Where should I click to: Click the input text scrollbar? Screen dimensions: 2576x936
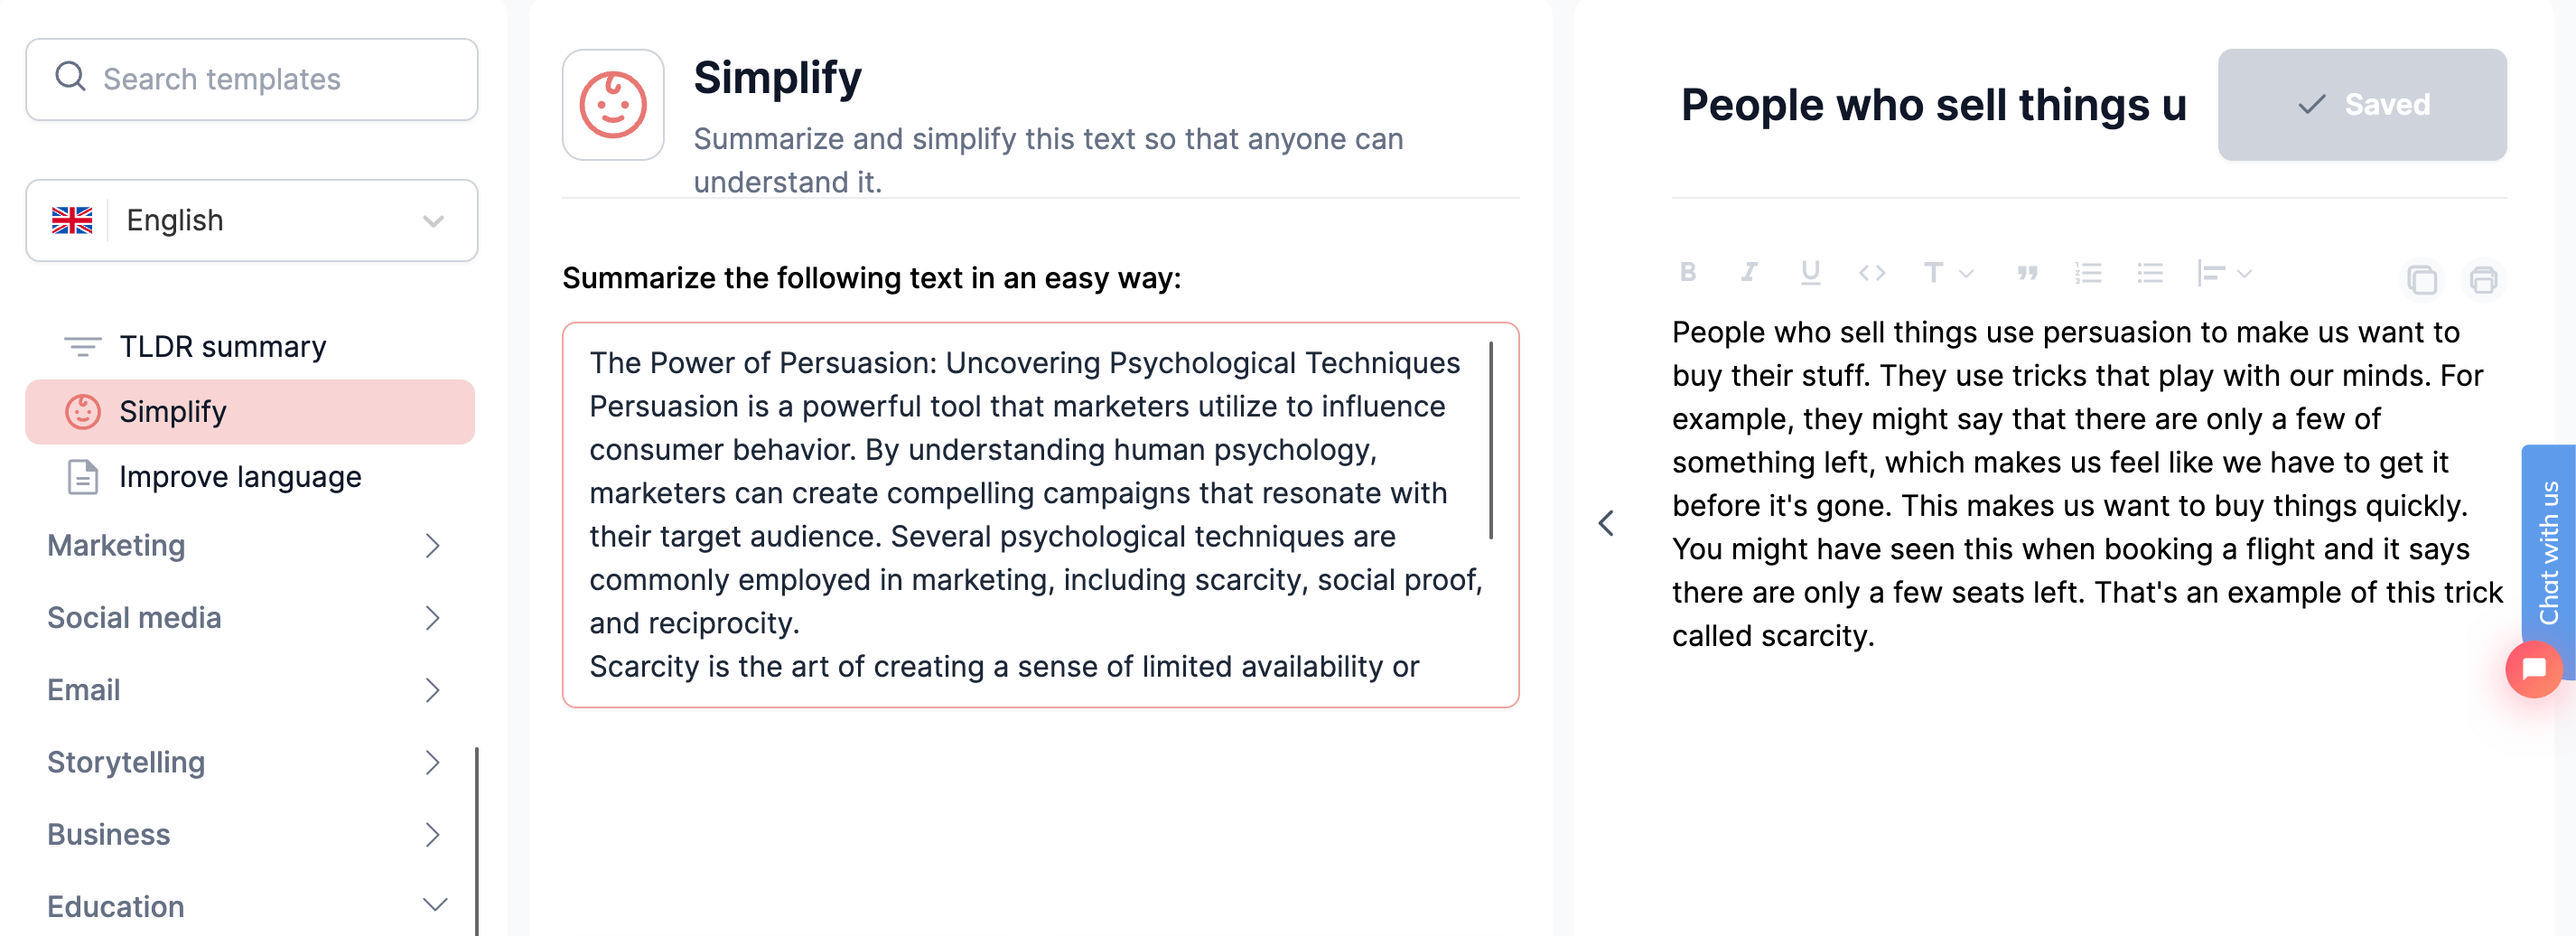point(1491,441)
